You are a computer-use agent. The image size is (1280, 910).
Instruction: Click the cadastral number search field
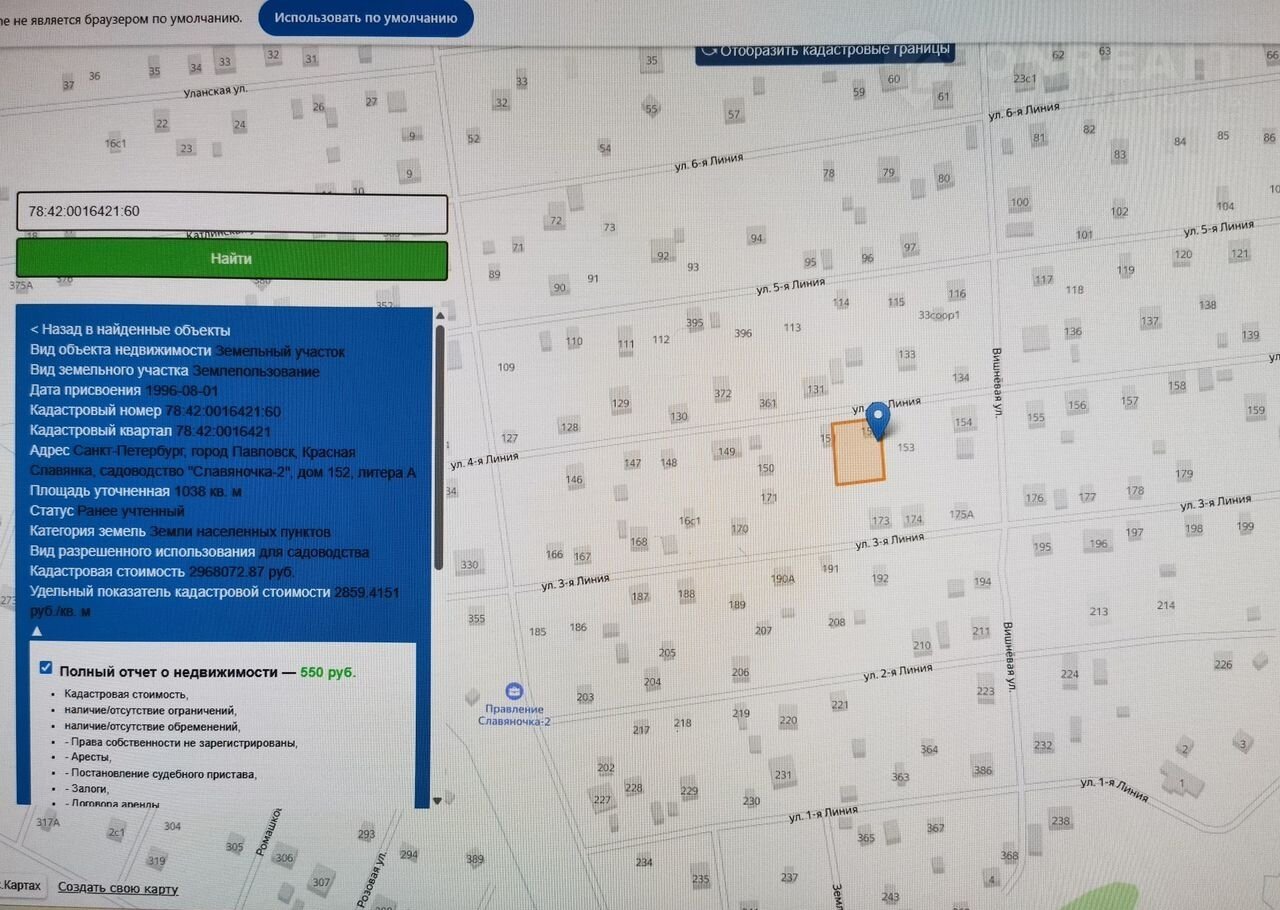(231, 212)
